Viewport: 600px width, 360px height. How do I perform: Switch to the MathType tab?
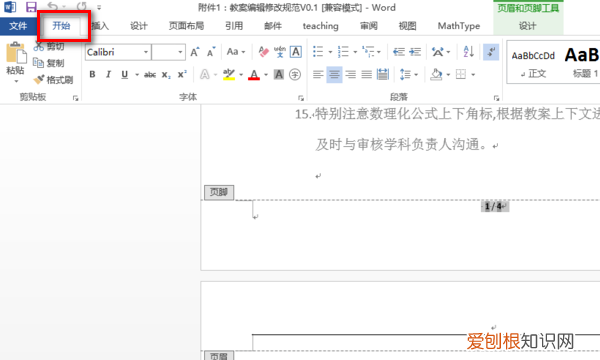(459, 26)
